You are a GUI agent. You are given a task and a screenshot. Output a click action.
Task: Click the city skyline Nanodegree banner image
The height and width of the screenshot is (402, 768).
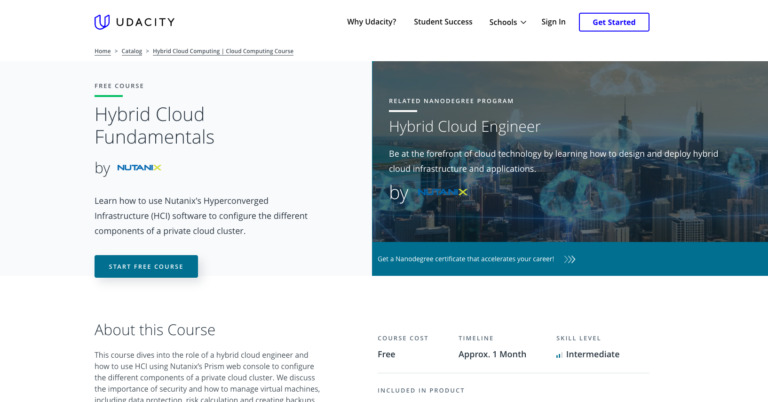pyautogui.click(x=570, y=151)
